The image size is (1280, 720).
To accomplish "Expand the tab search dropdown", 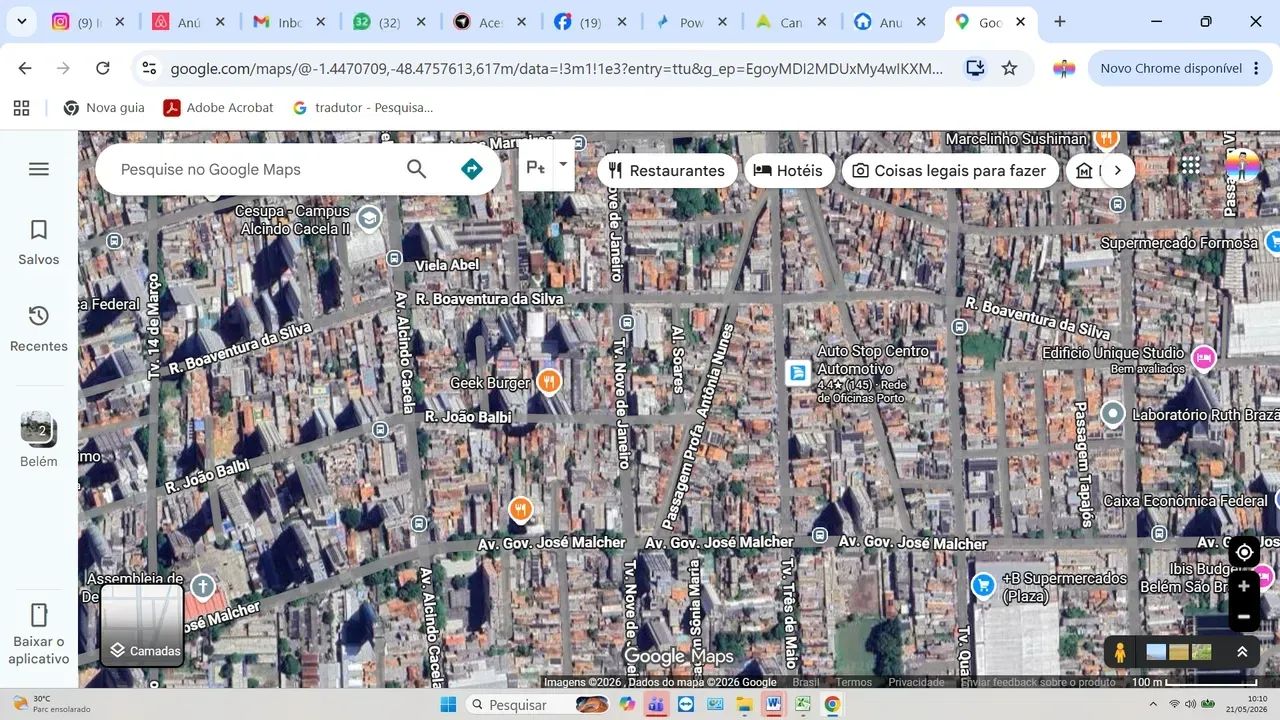I will (x=21, y=21).
